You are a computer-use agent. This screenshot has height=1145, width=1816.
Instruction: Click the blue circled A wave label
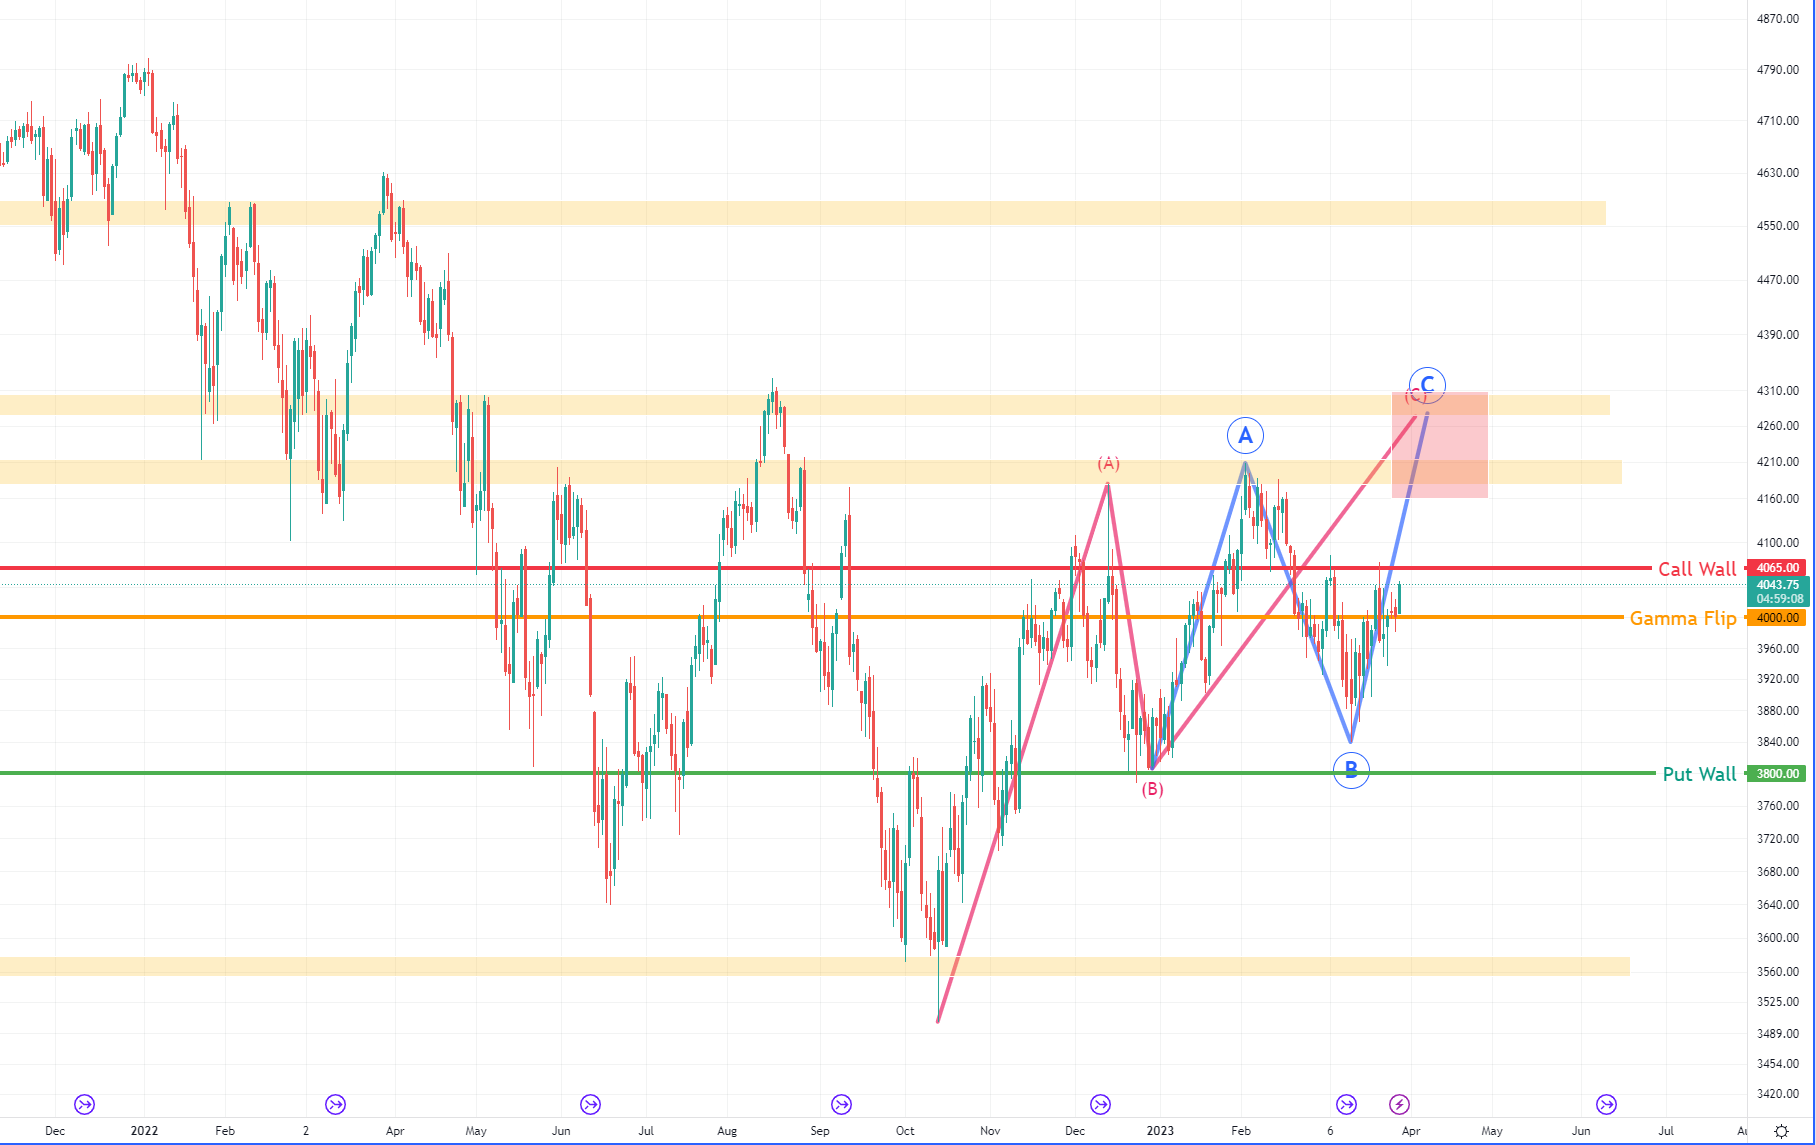coord(1245,435)
